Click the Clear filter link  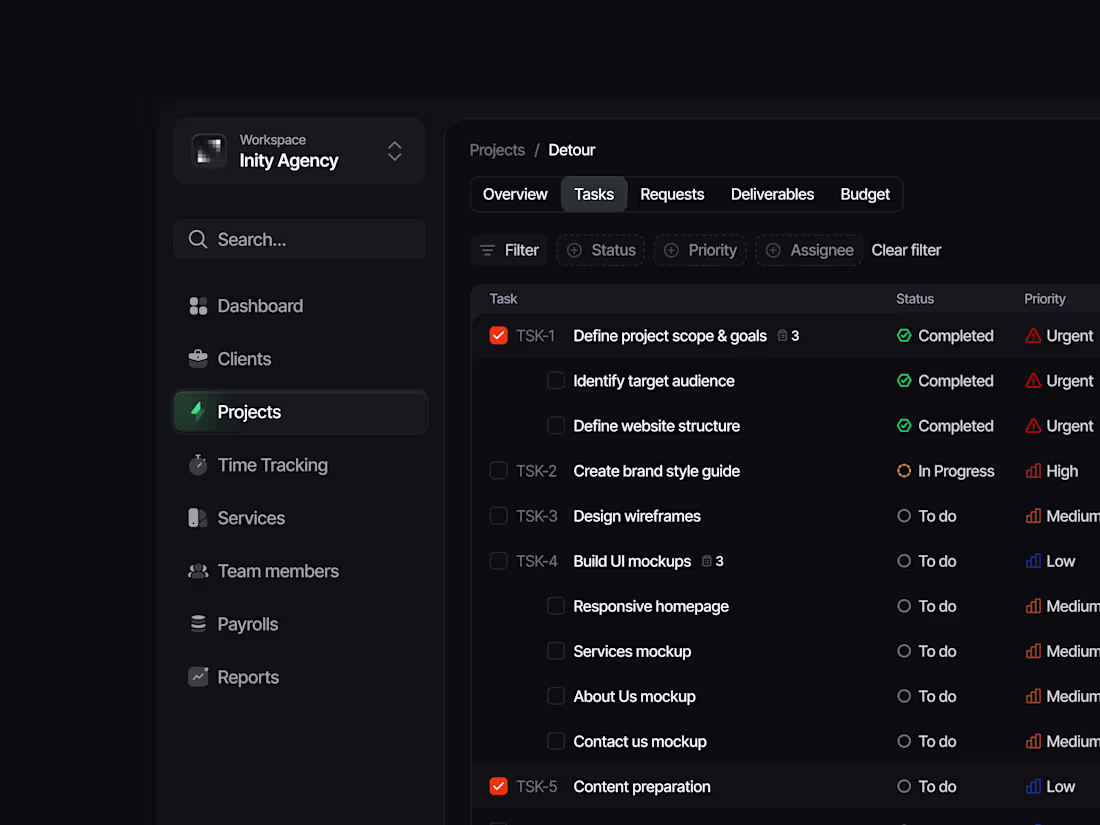click(x=906, y=250)
